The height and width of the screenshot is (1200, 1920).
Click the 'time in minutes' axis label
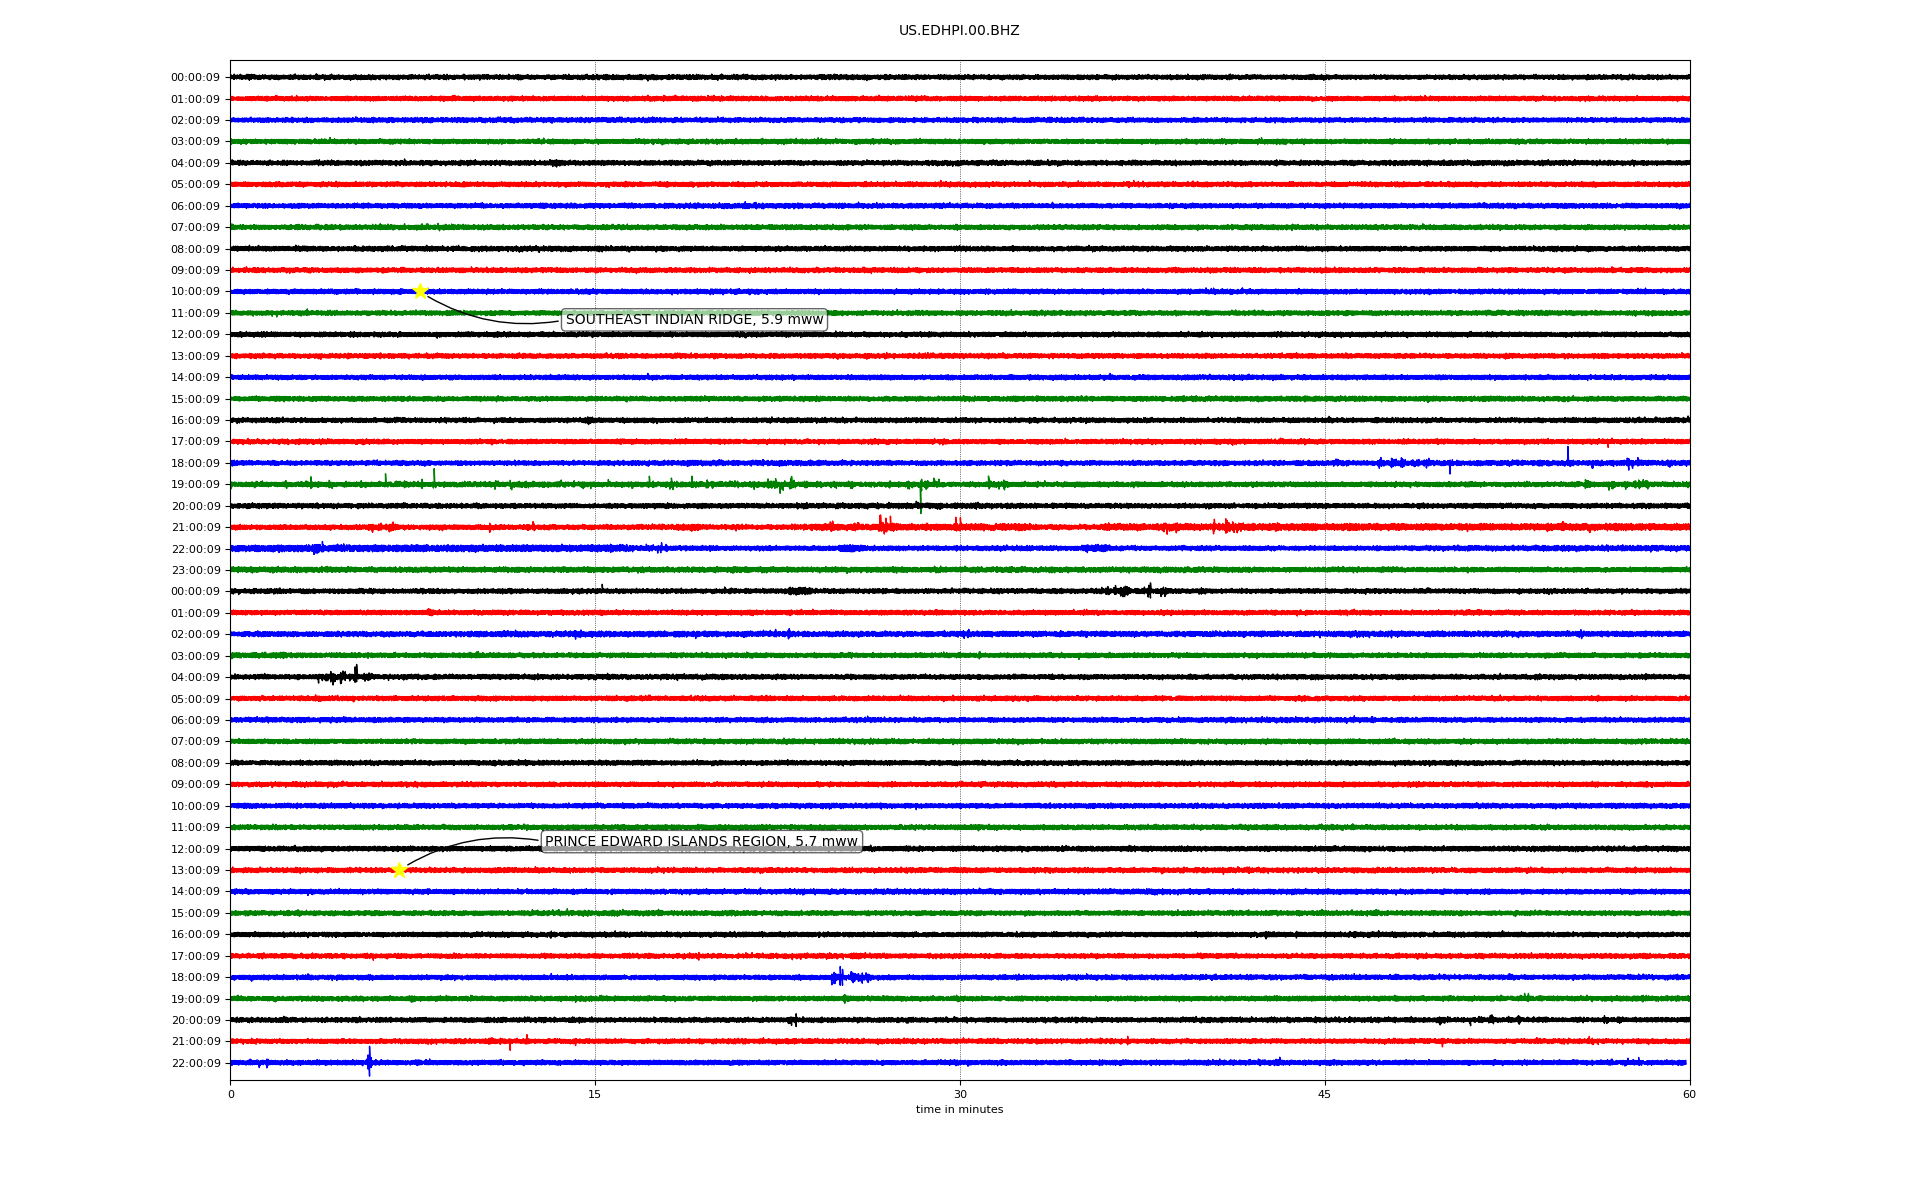click(x=958, y=1110)
